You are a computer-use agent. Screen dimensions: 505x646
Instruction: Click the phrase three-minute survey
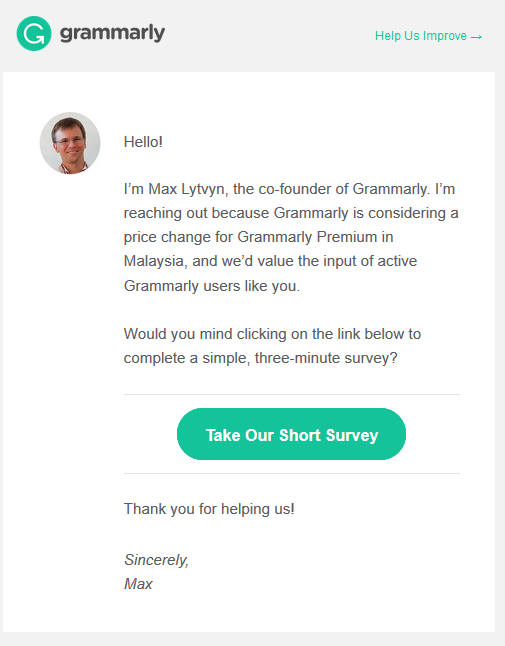(326, 358)
